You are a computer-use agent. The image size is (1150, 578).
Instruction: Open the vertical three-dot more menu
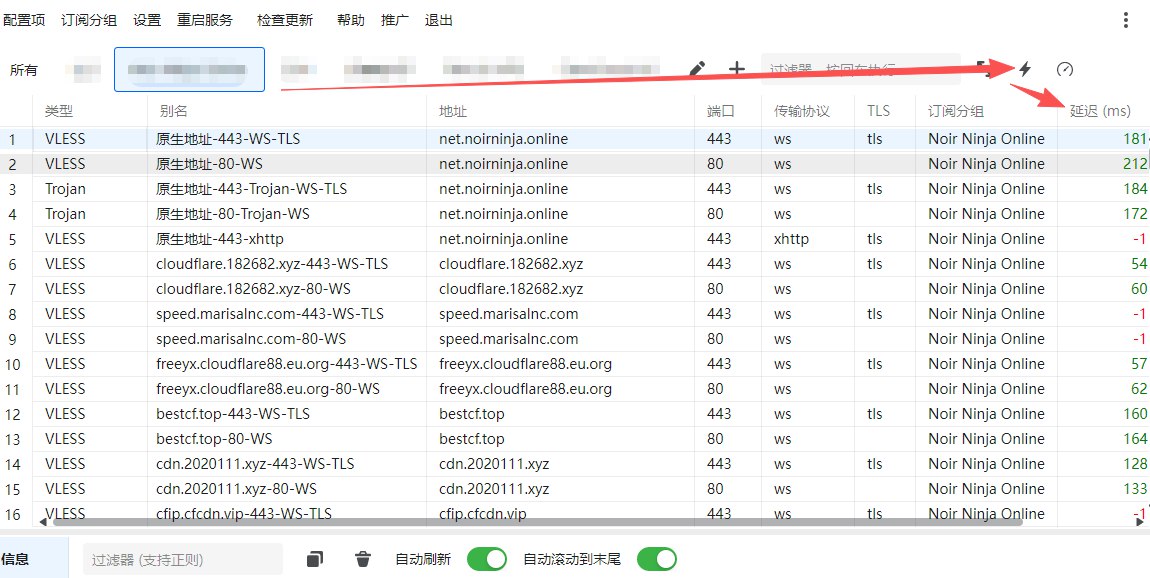coord(1125,20)
